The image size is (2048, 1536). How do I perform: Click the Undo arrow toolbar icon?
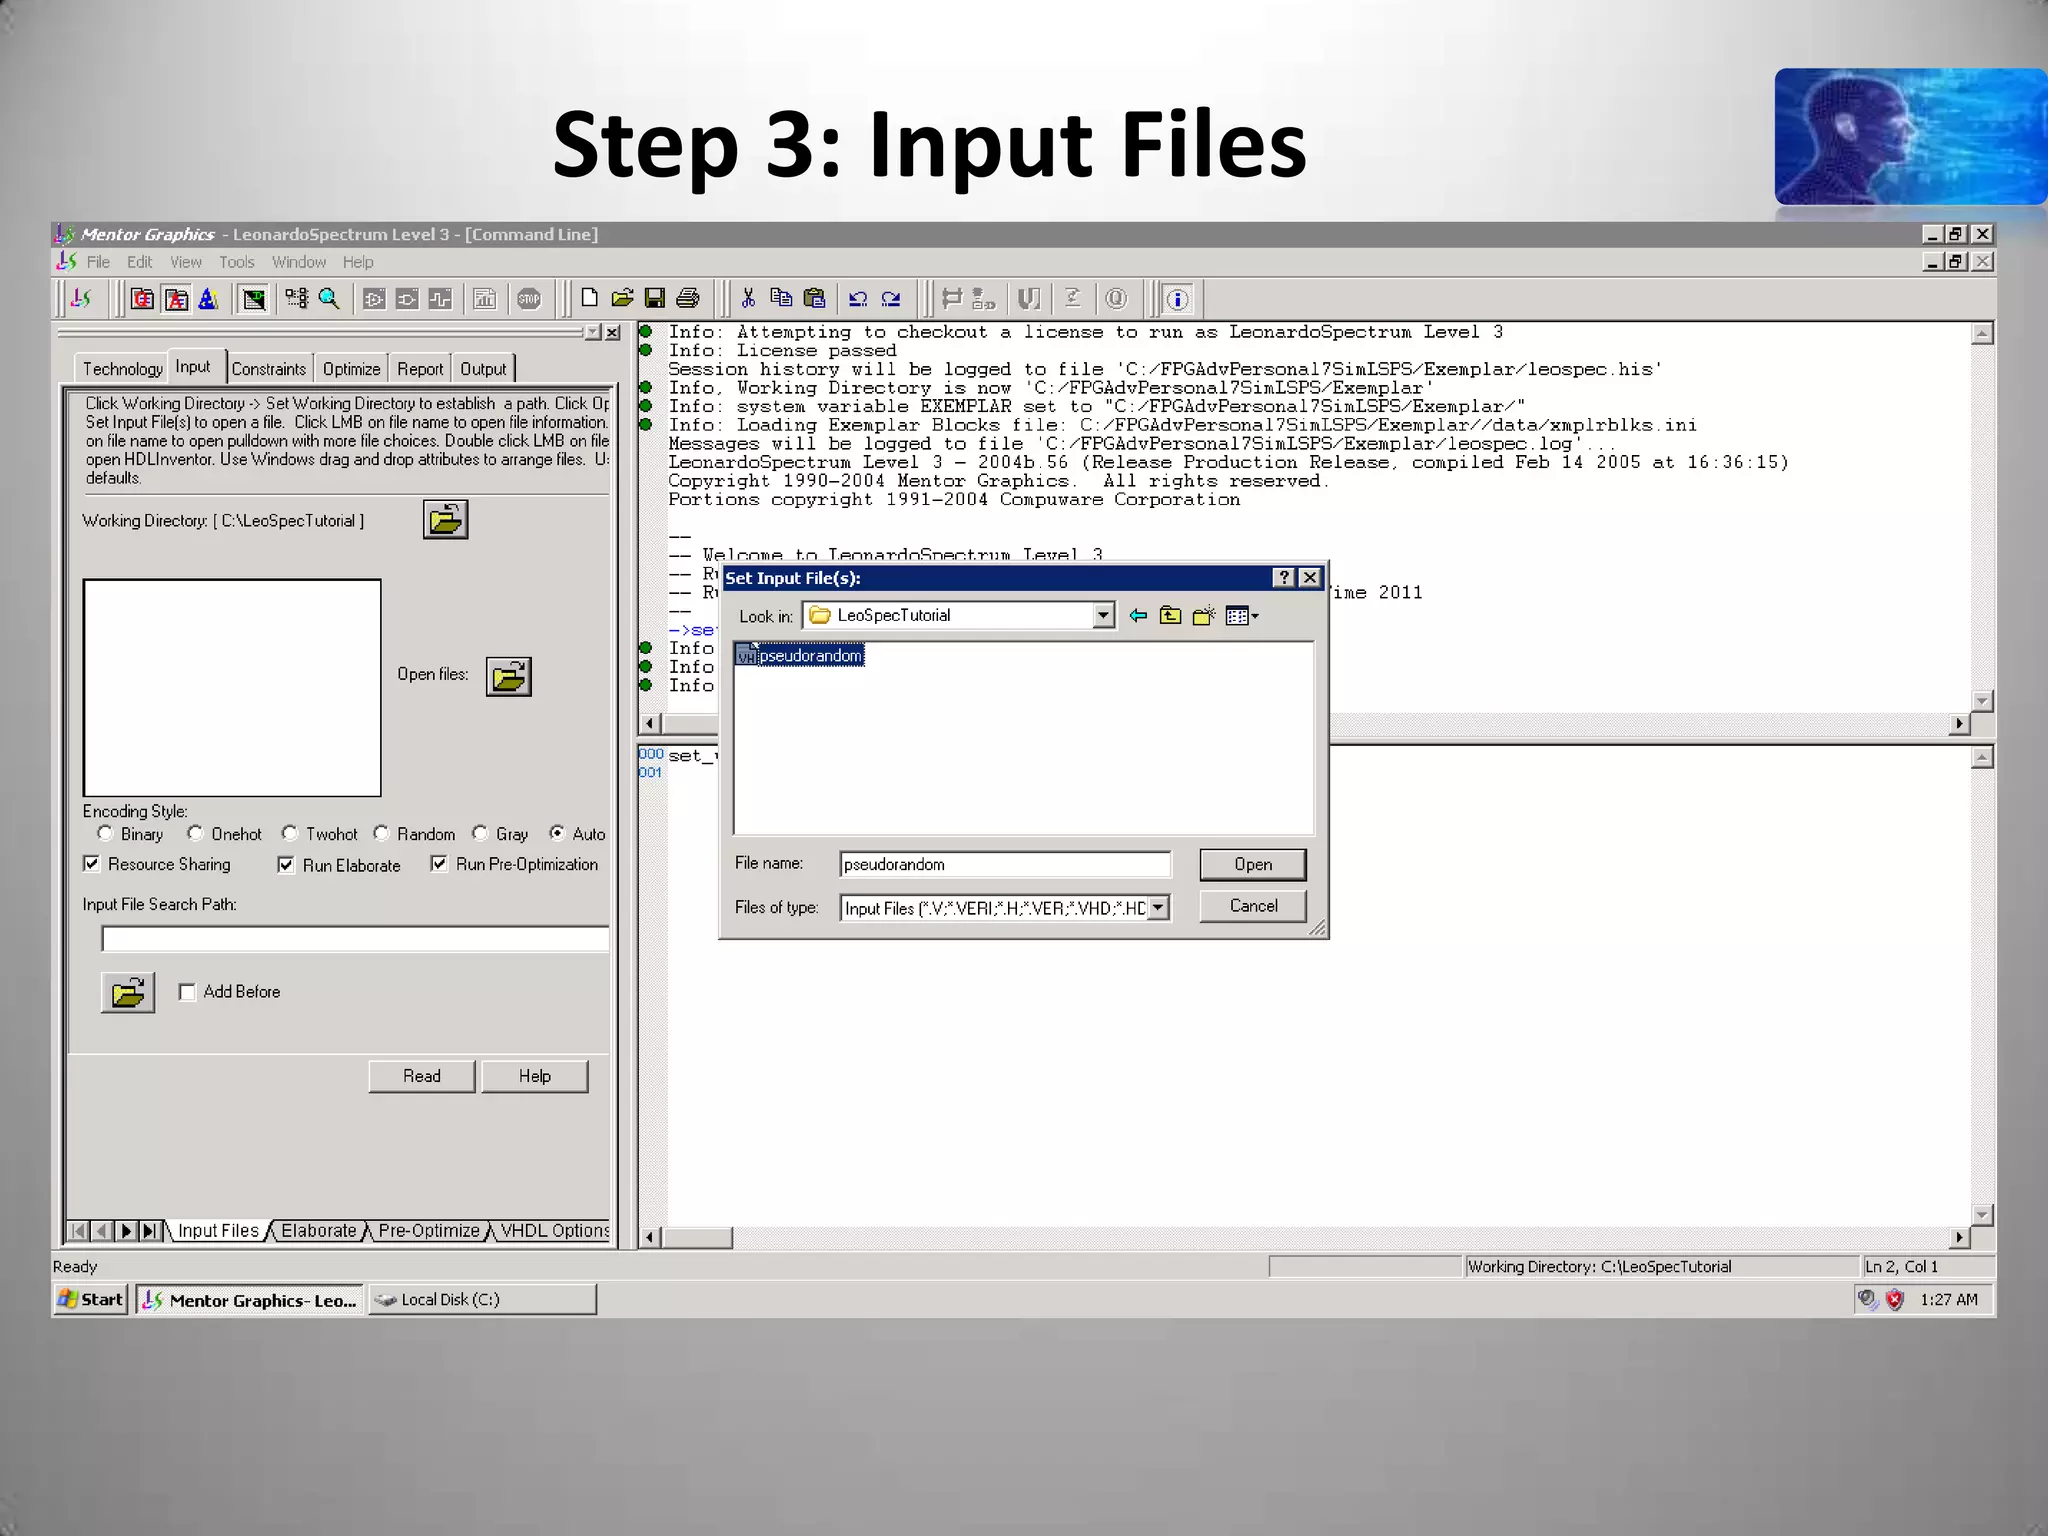(x=858, y=298)
